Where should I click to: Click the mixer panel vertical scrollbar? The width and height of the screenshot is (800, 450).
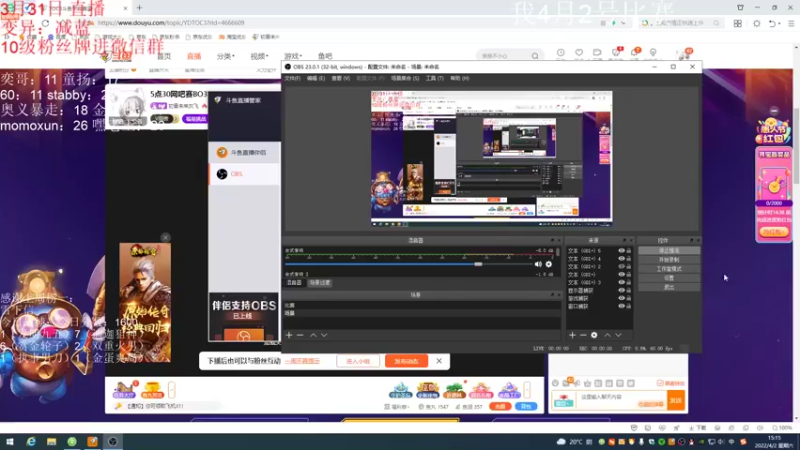point(558,253)
